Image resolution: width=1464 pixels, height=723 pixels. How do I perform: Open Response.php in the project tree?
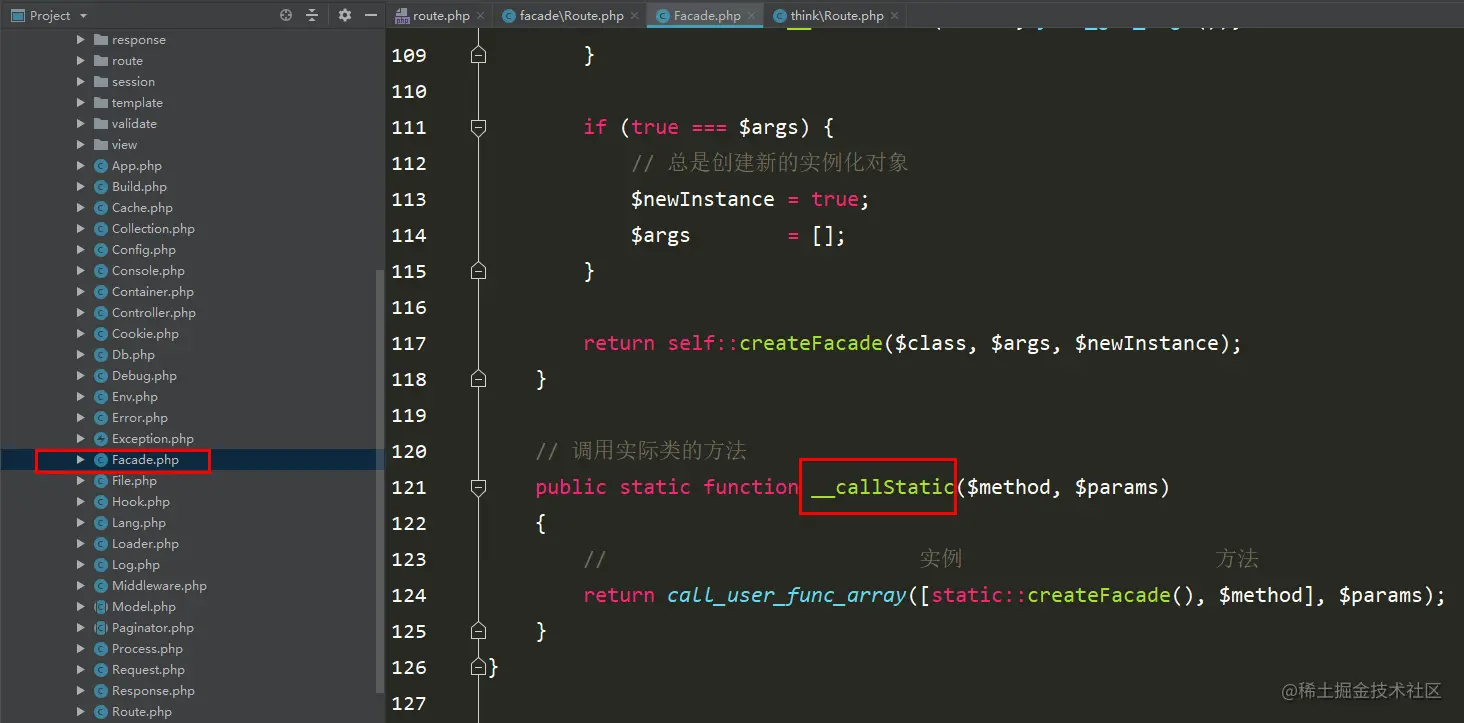tap(153, 691)
